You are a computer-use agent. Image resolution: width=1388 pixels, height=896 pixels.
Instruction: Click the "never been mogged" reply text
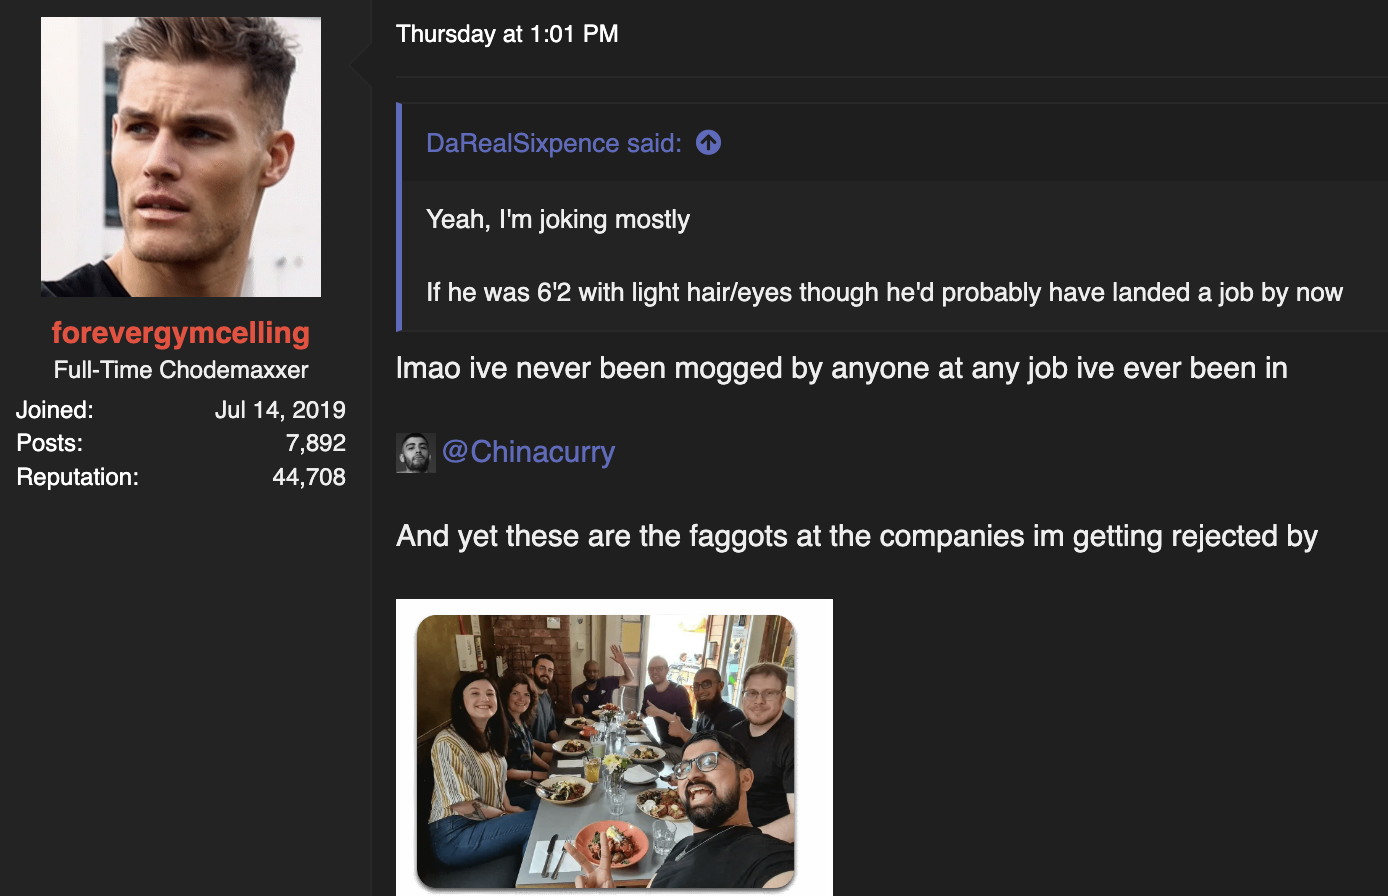coord(841,368)
